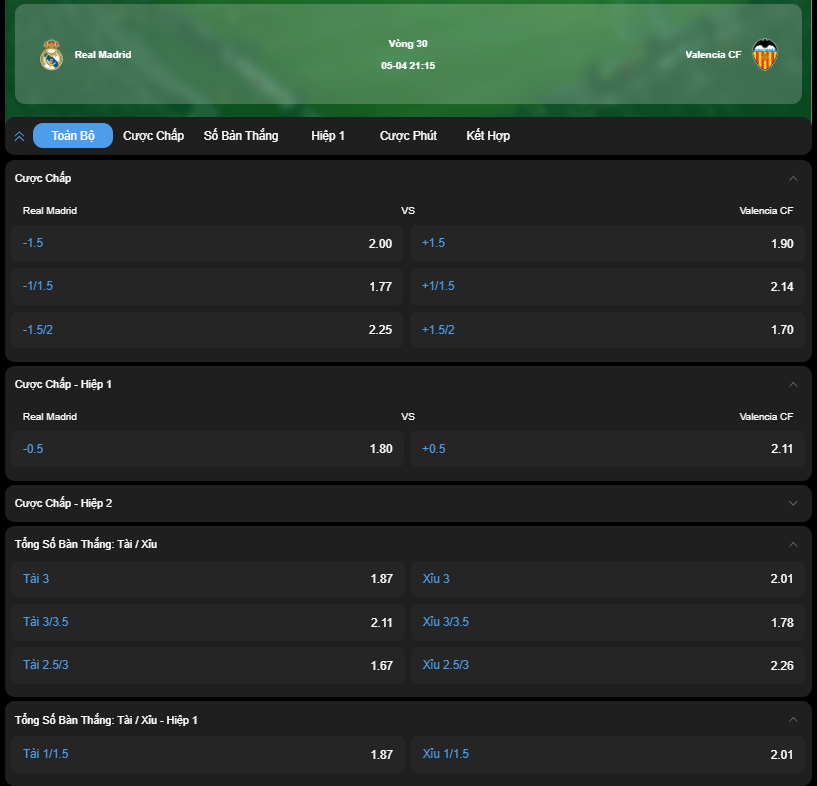Click the match time 05-04 21:15
817x786 pixels.
tap(408, 66)
